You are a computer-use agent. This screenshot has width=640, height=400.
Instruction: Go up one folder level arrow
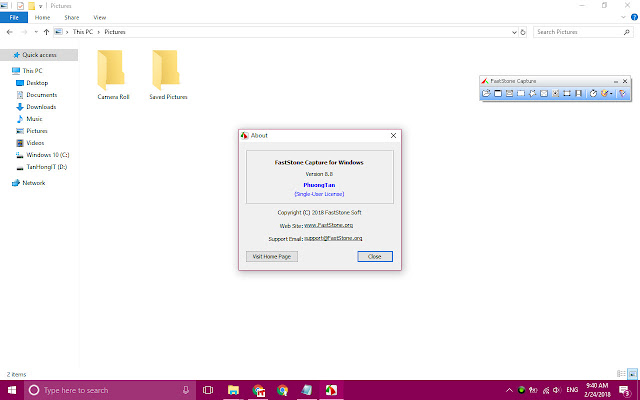click(x=46, y=32)
